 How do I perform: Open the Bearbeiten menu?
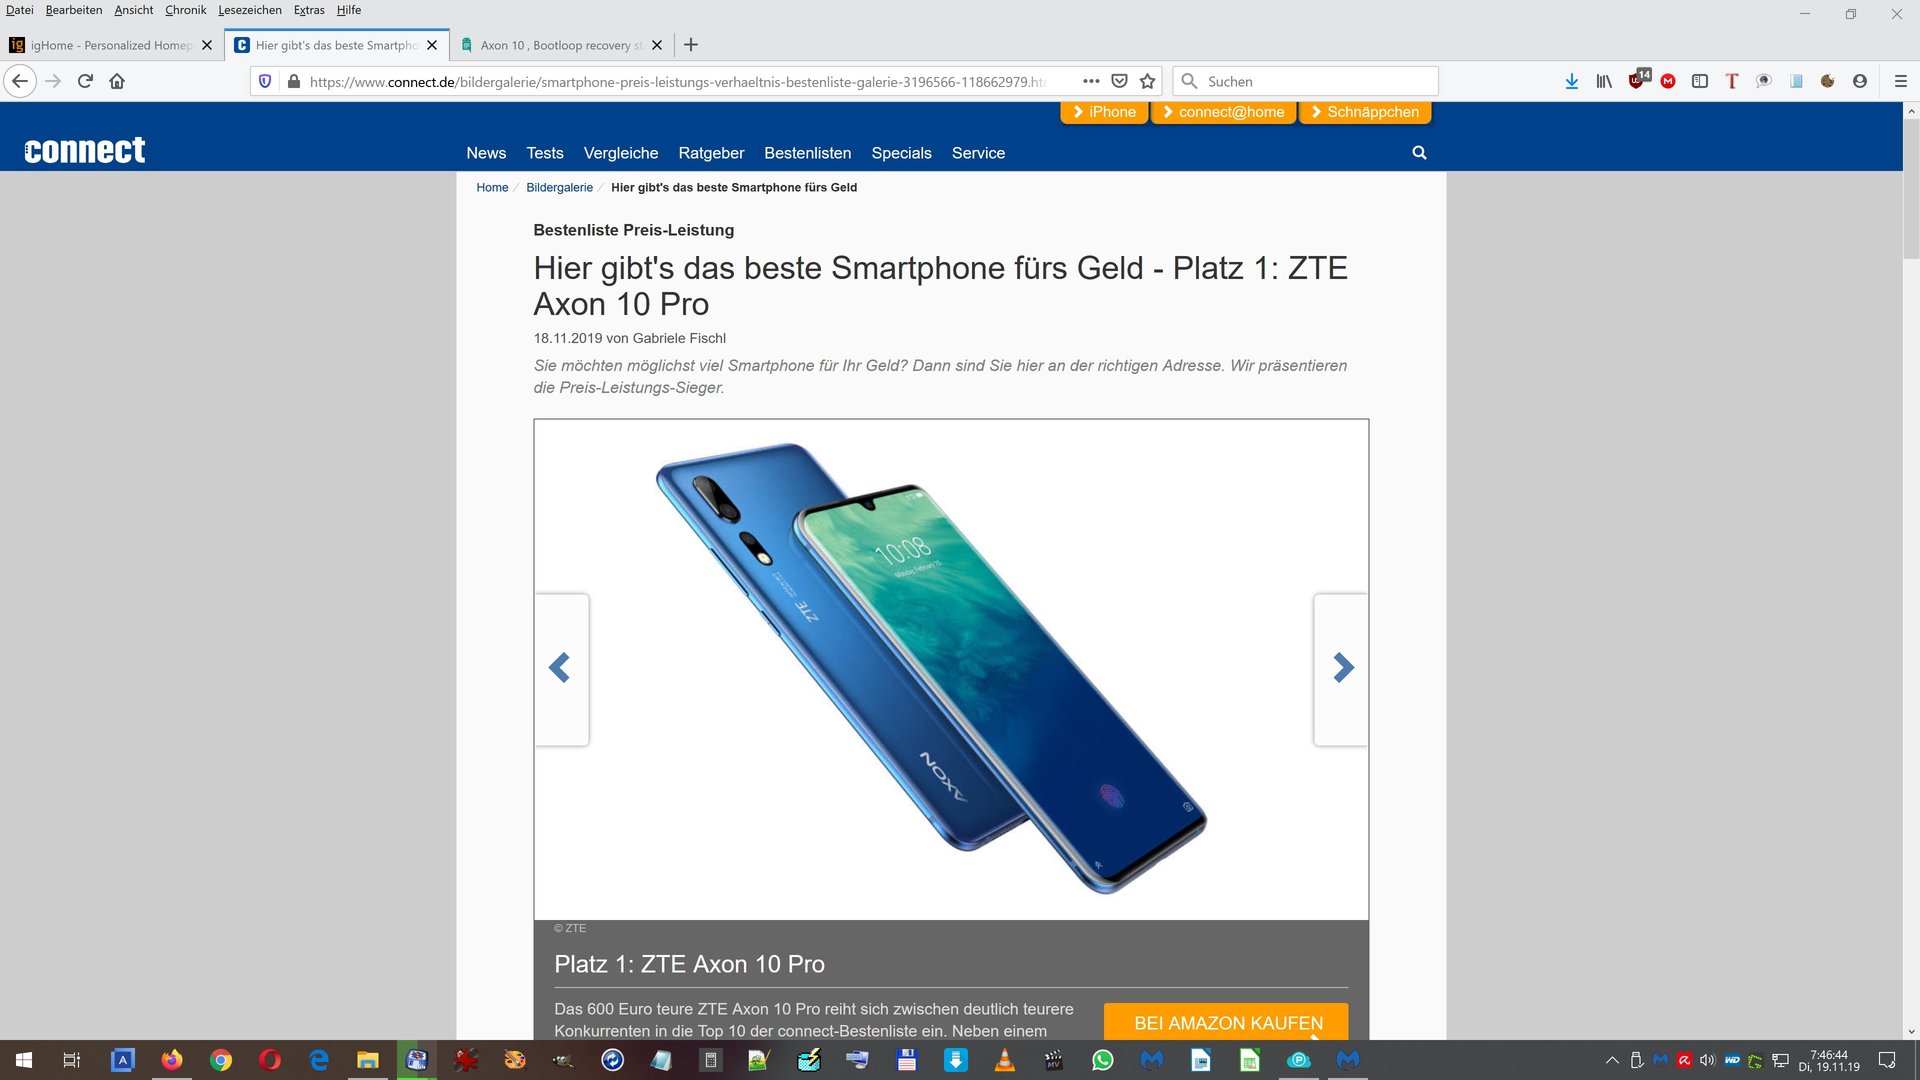[x=74, y=10]
